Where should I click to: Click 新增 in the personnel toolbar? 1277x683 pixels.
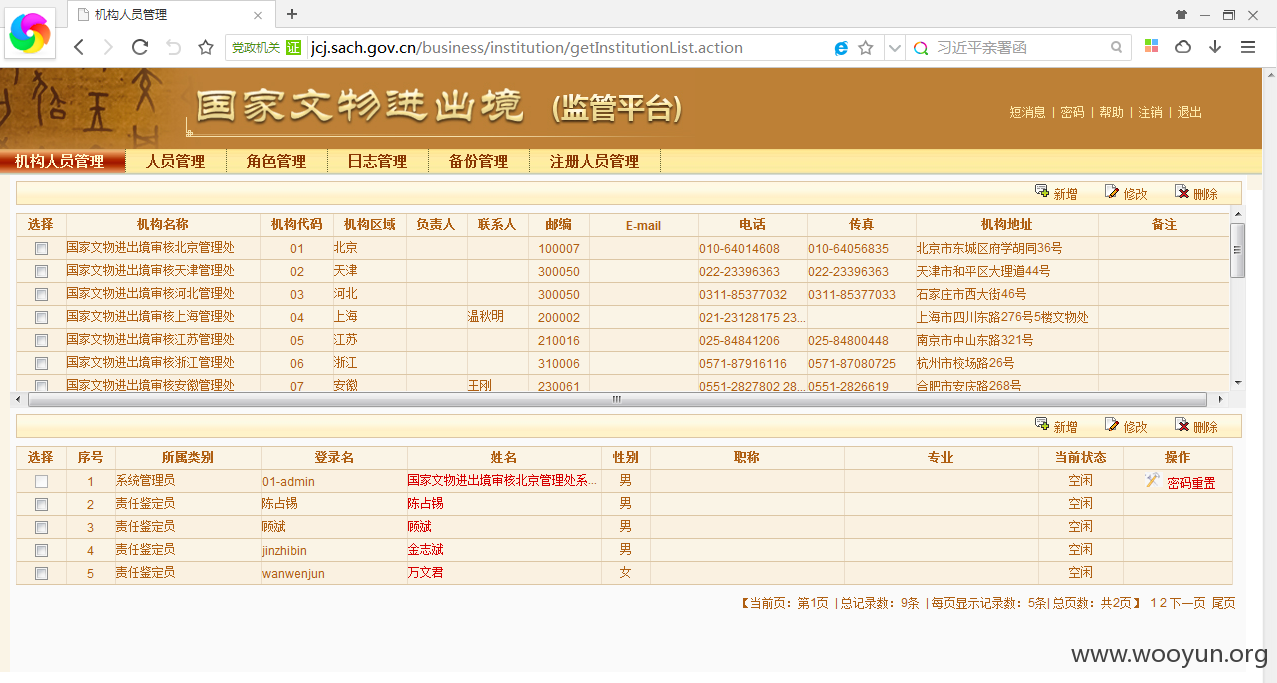tap(1056, 426)
